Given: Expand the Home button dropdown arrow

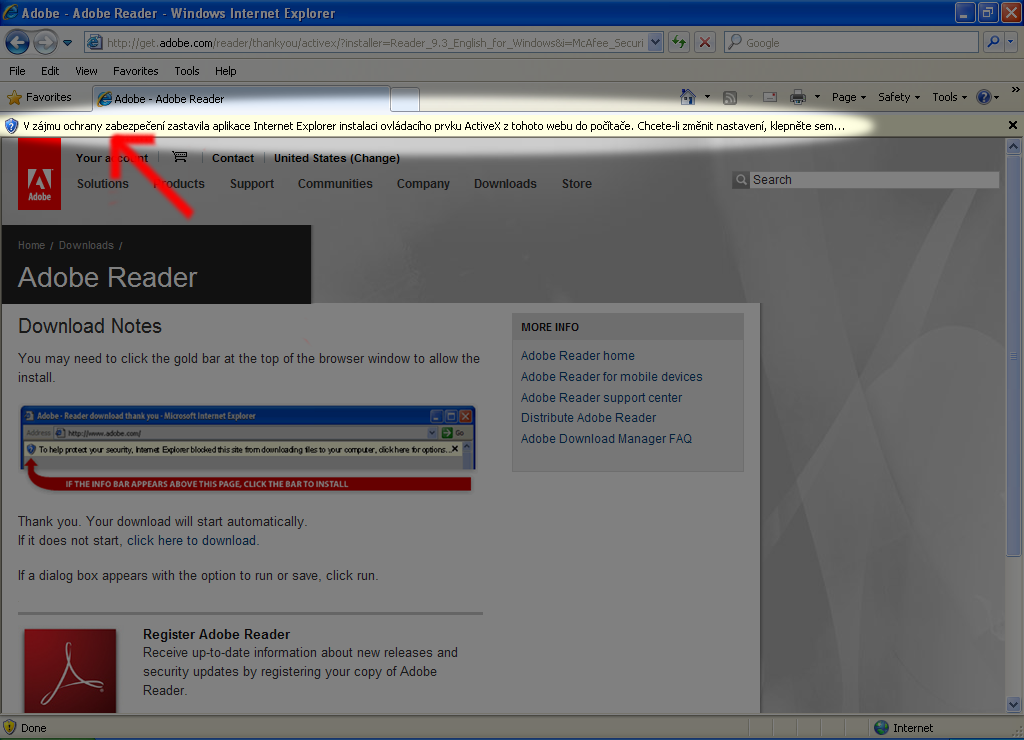Looking at the screenshot, I should pos(707,97).
